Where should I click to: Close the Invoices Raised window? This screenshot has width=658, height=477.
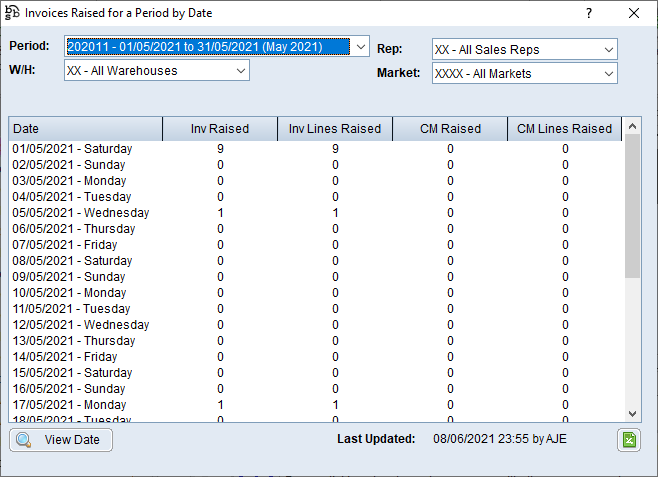633,13
